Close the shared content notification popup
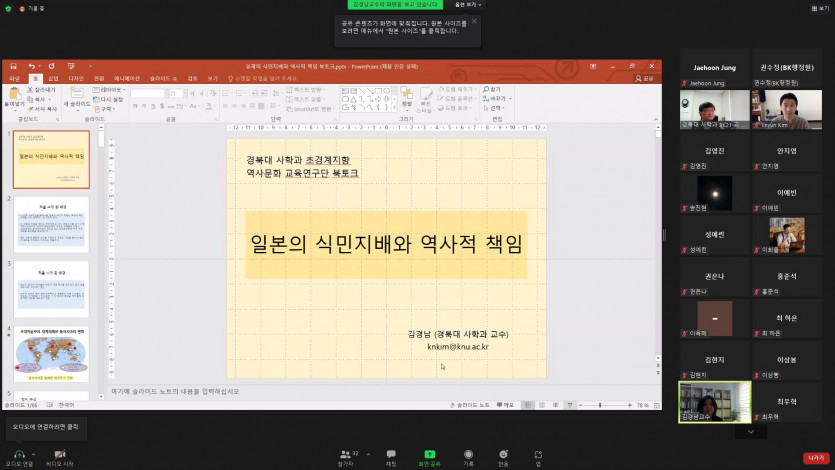 point(474,21)
